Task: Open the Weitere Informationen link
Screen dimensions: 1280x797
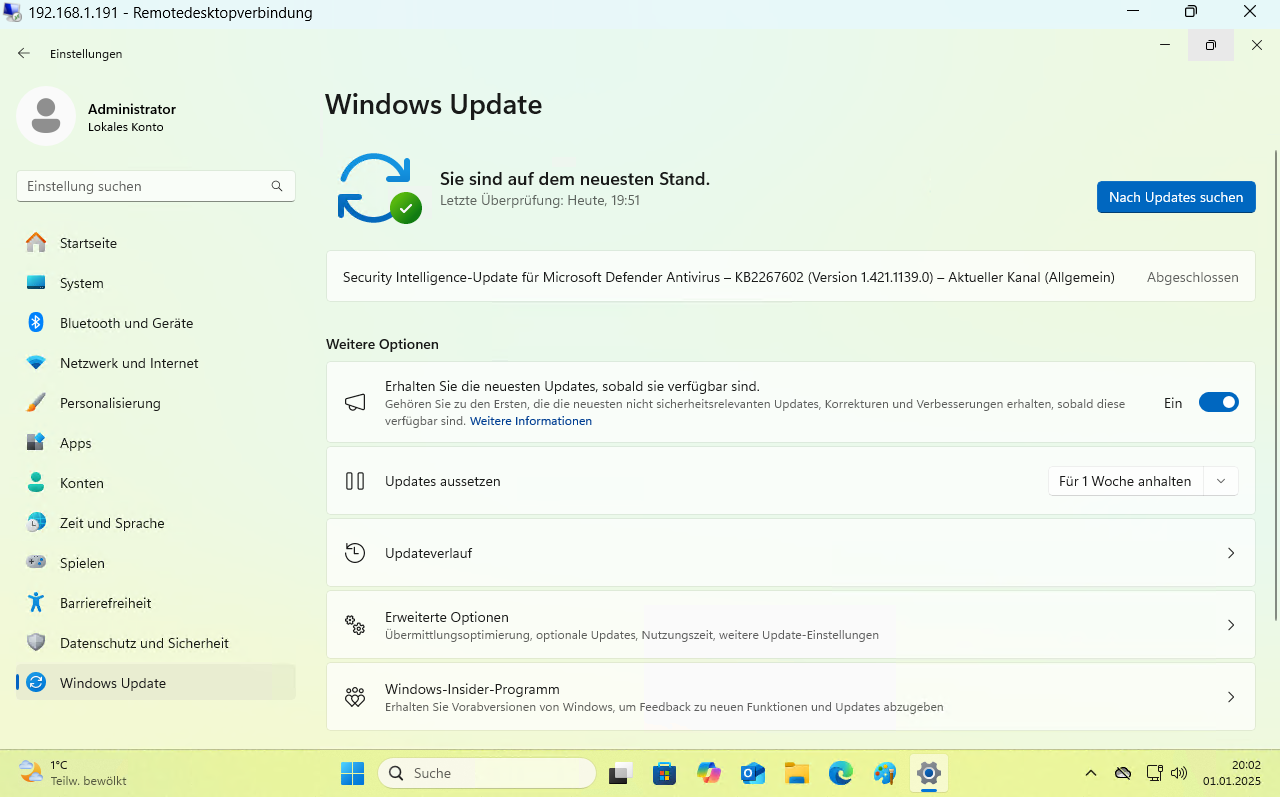Action: (531, 421)
